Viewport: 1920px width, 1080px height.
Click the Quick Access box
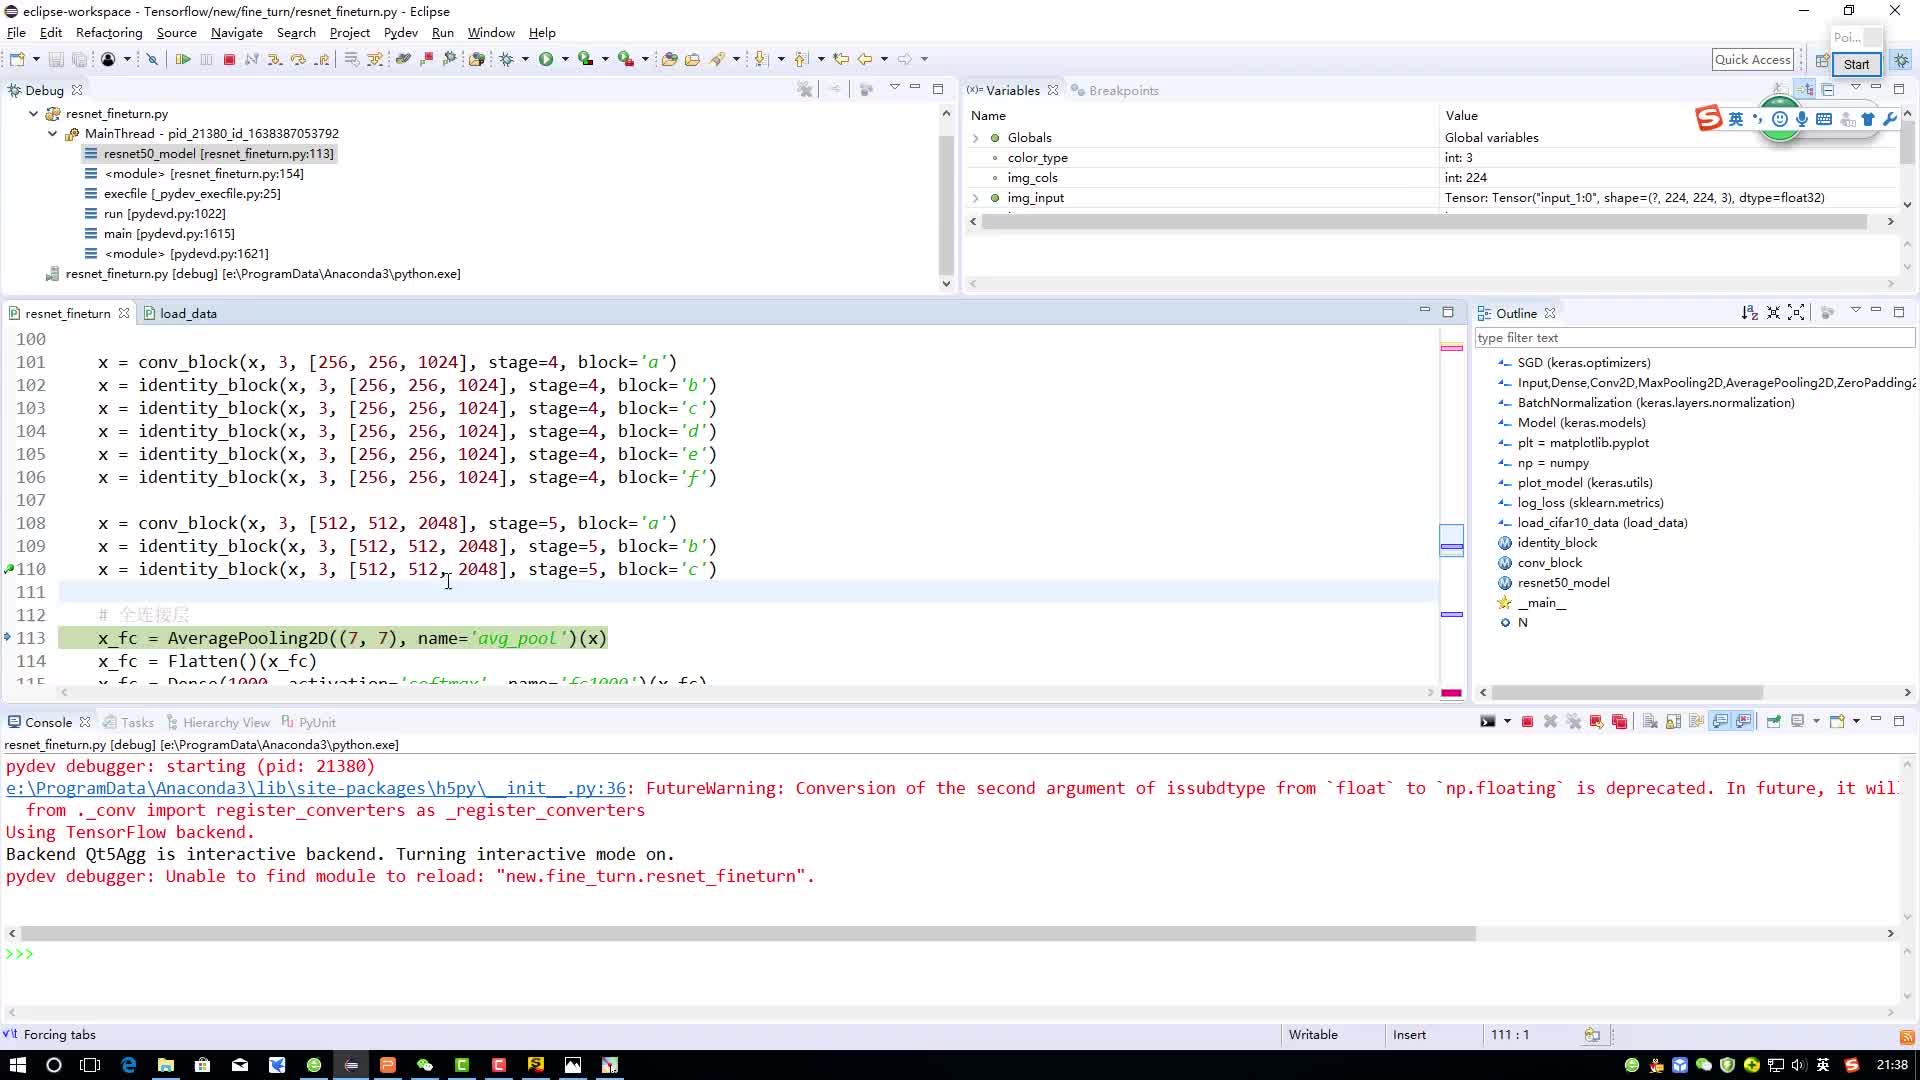click(x=1753, y=60)
